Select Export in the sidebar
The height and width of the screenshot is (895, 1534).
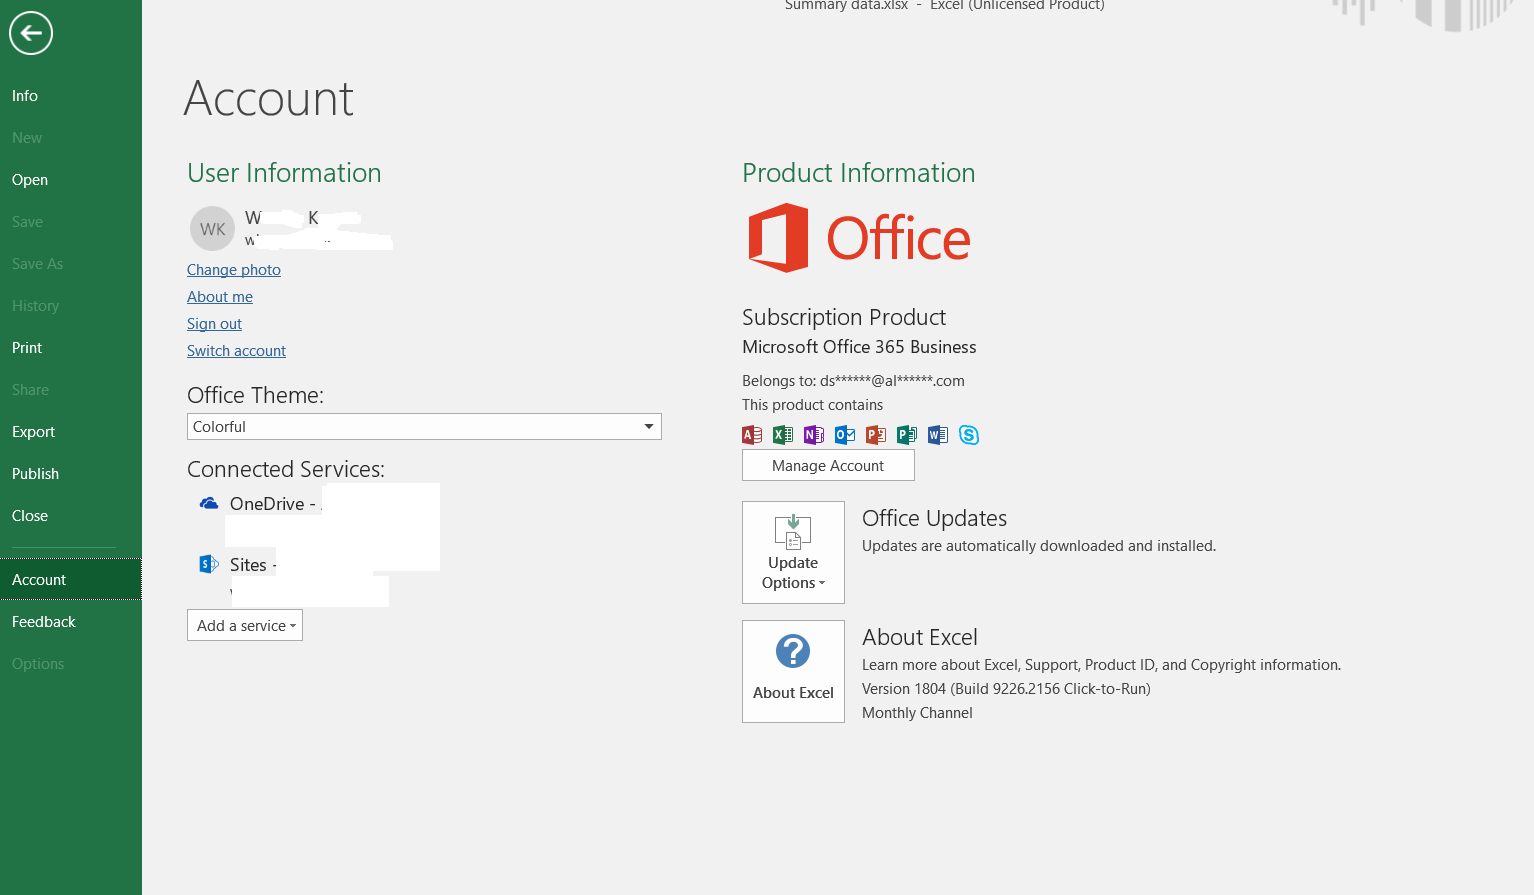coord(71,432)
